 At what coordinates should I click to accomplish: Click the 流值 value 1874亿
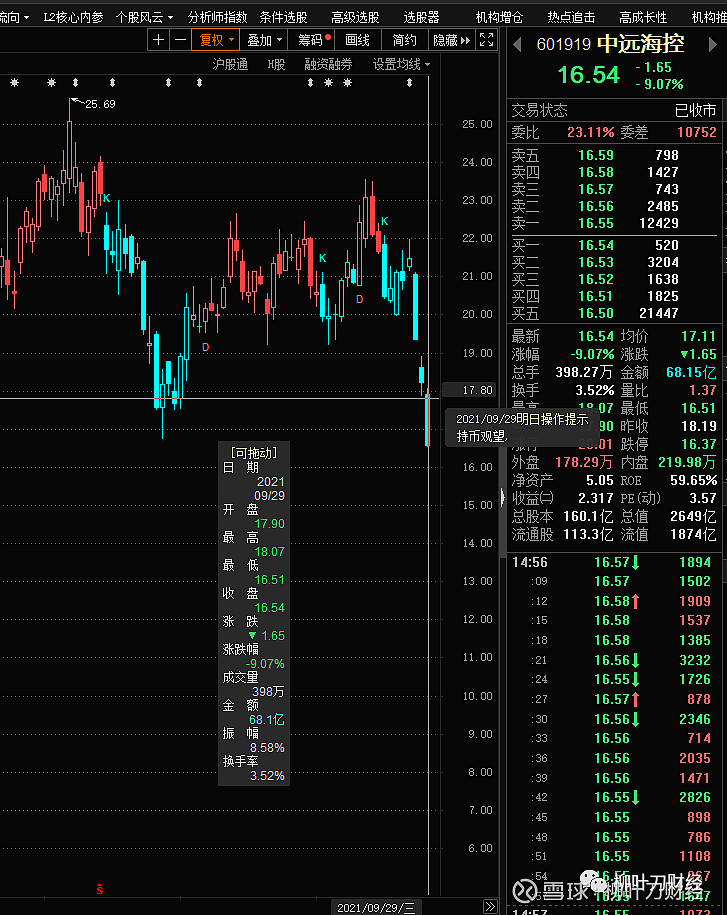(x=693, y=535)
